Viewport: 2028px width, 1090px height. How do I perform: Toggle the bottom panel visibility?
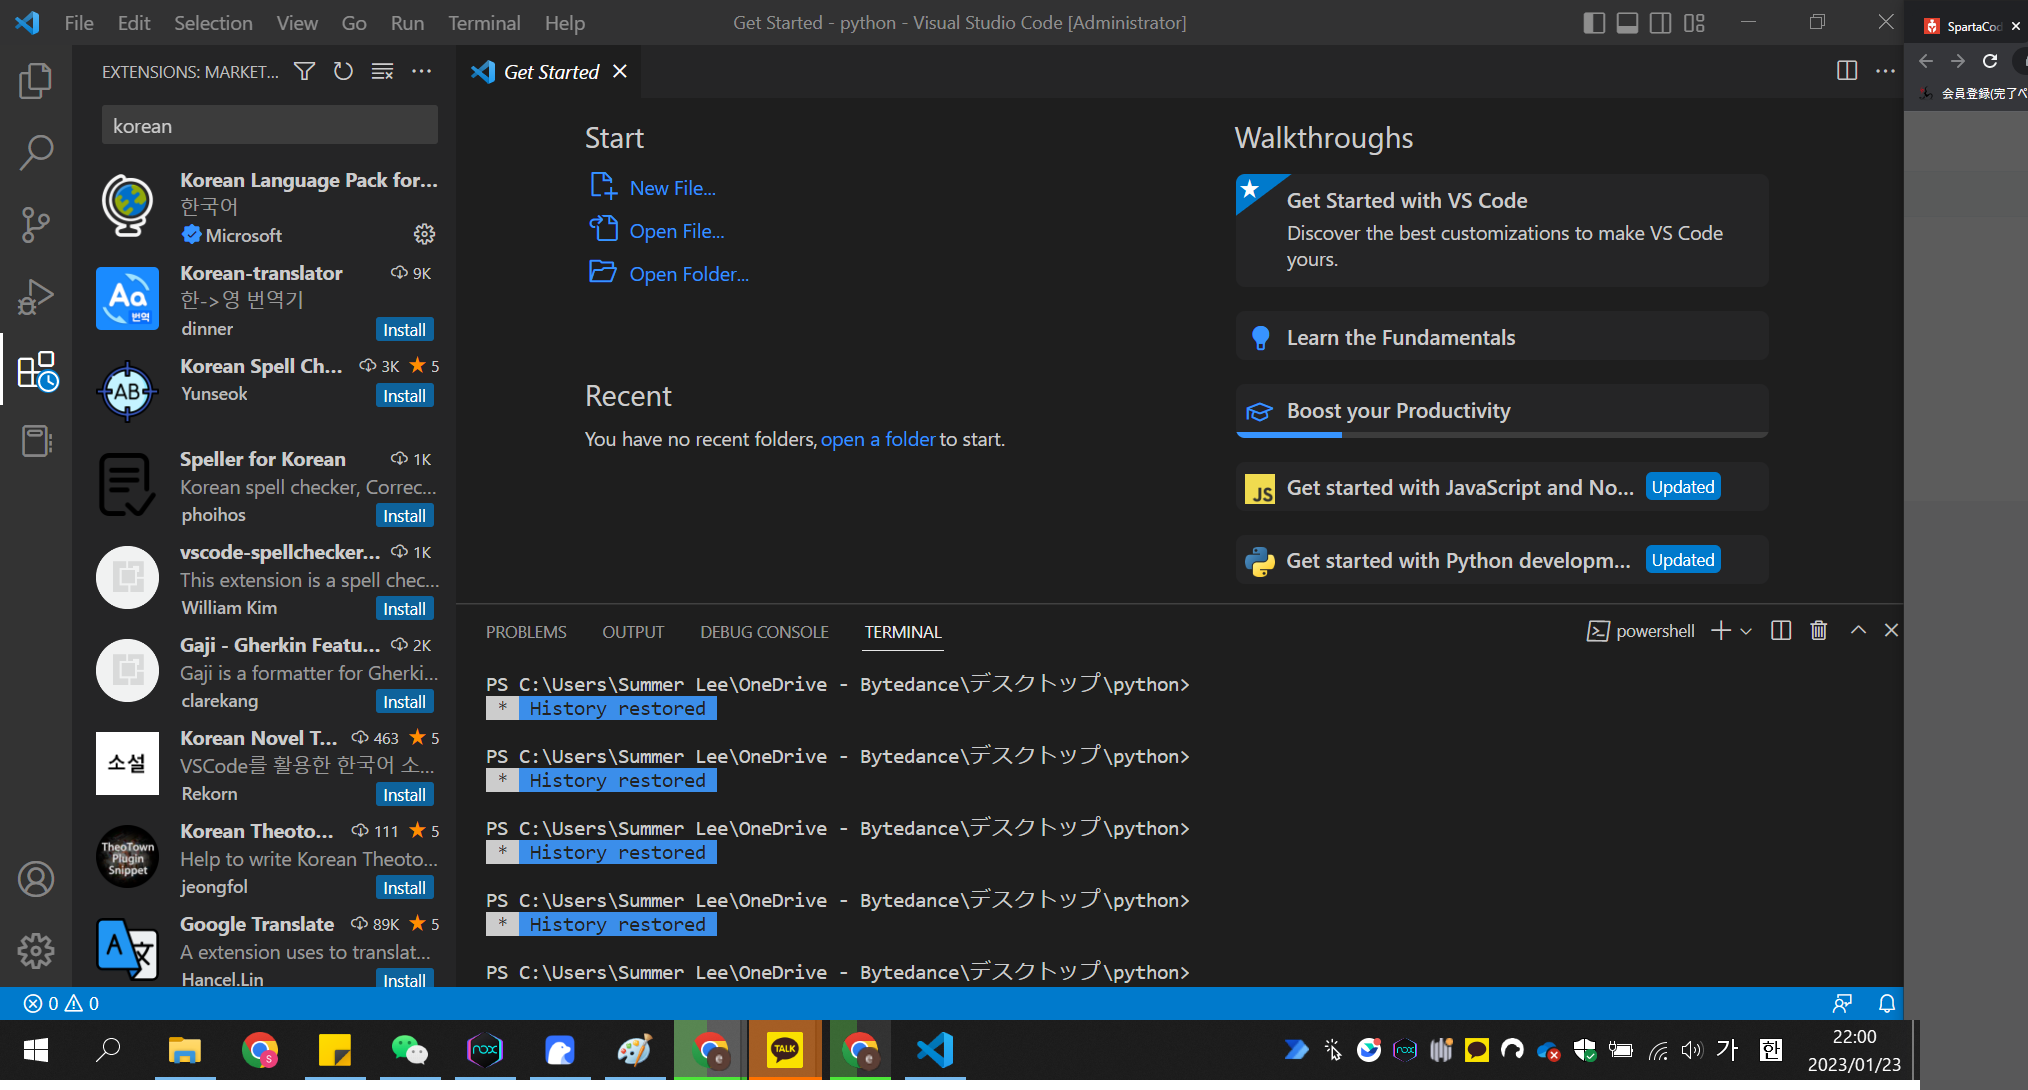tap(1628, 22)
